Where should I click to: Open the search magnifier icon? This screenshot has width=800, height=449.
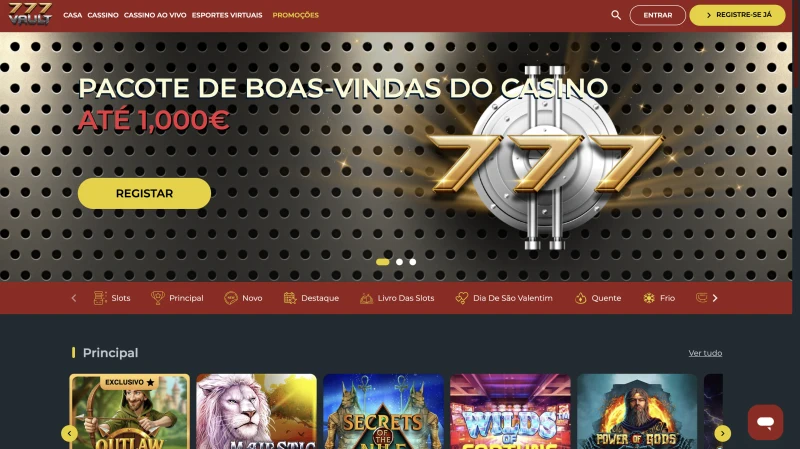click(x=616, y=15)
